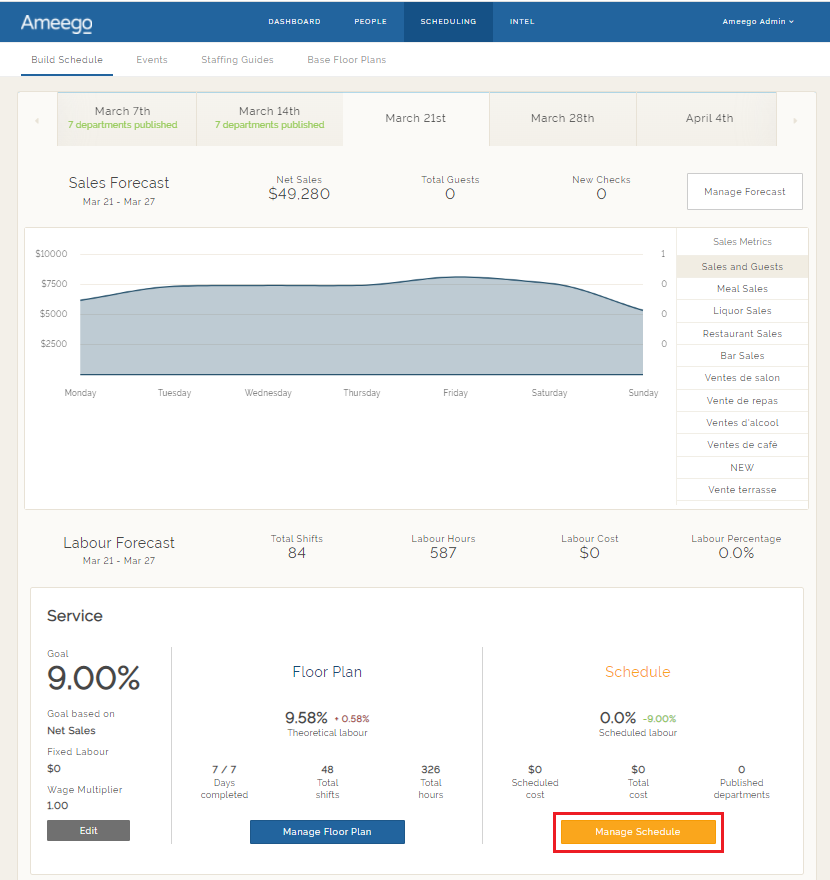Switch to the Dashboard section

294,21
